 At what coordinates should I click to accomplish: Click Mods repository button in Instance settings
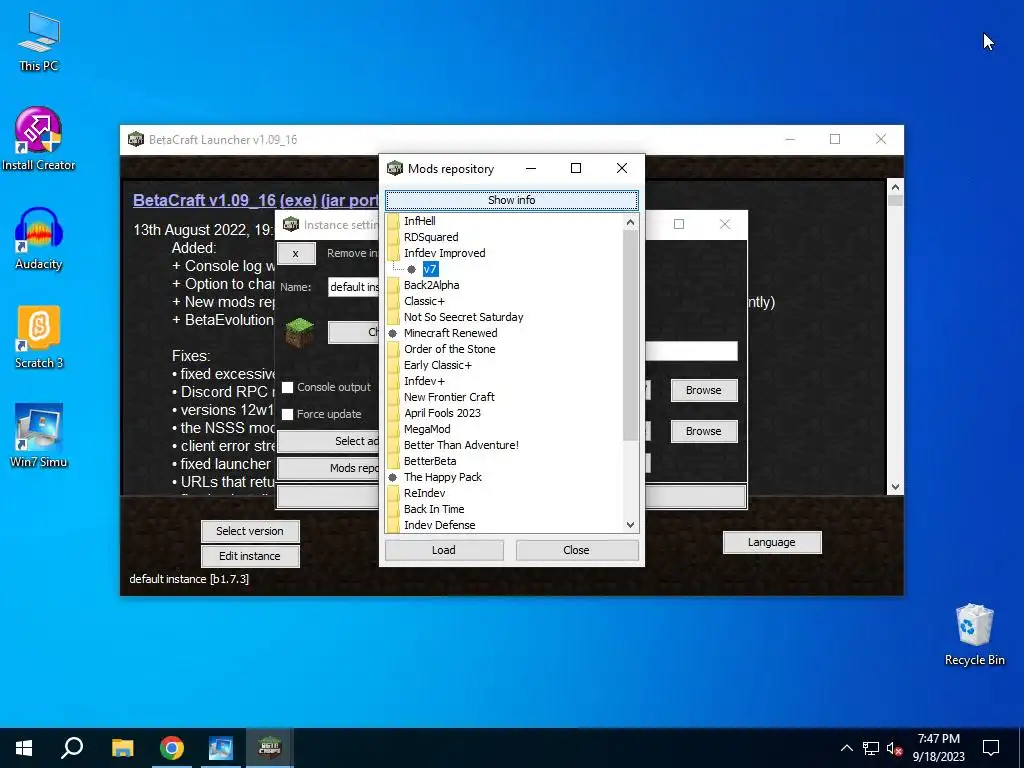click(328, 468)
